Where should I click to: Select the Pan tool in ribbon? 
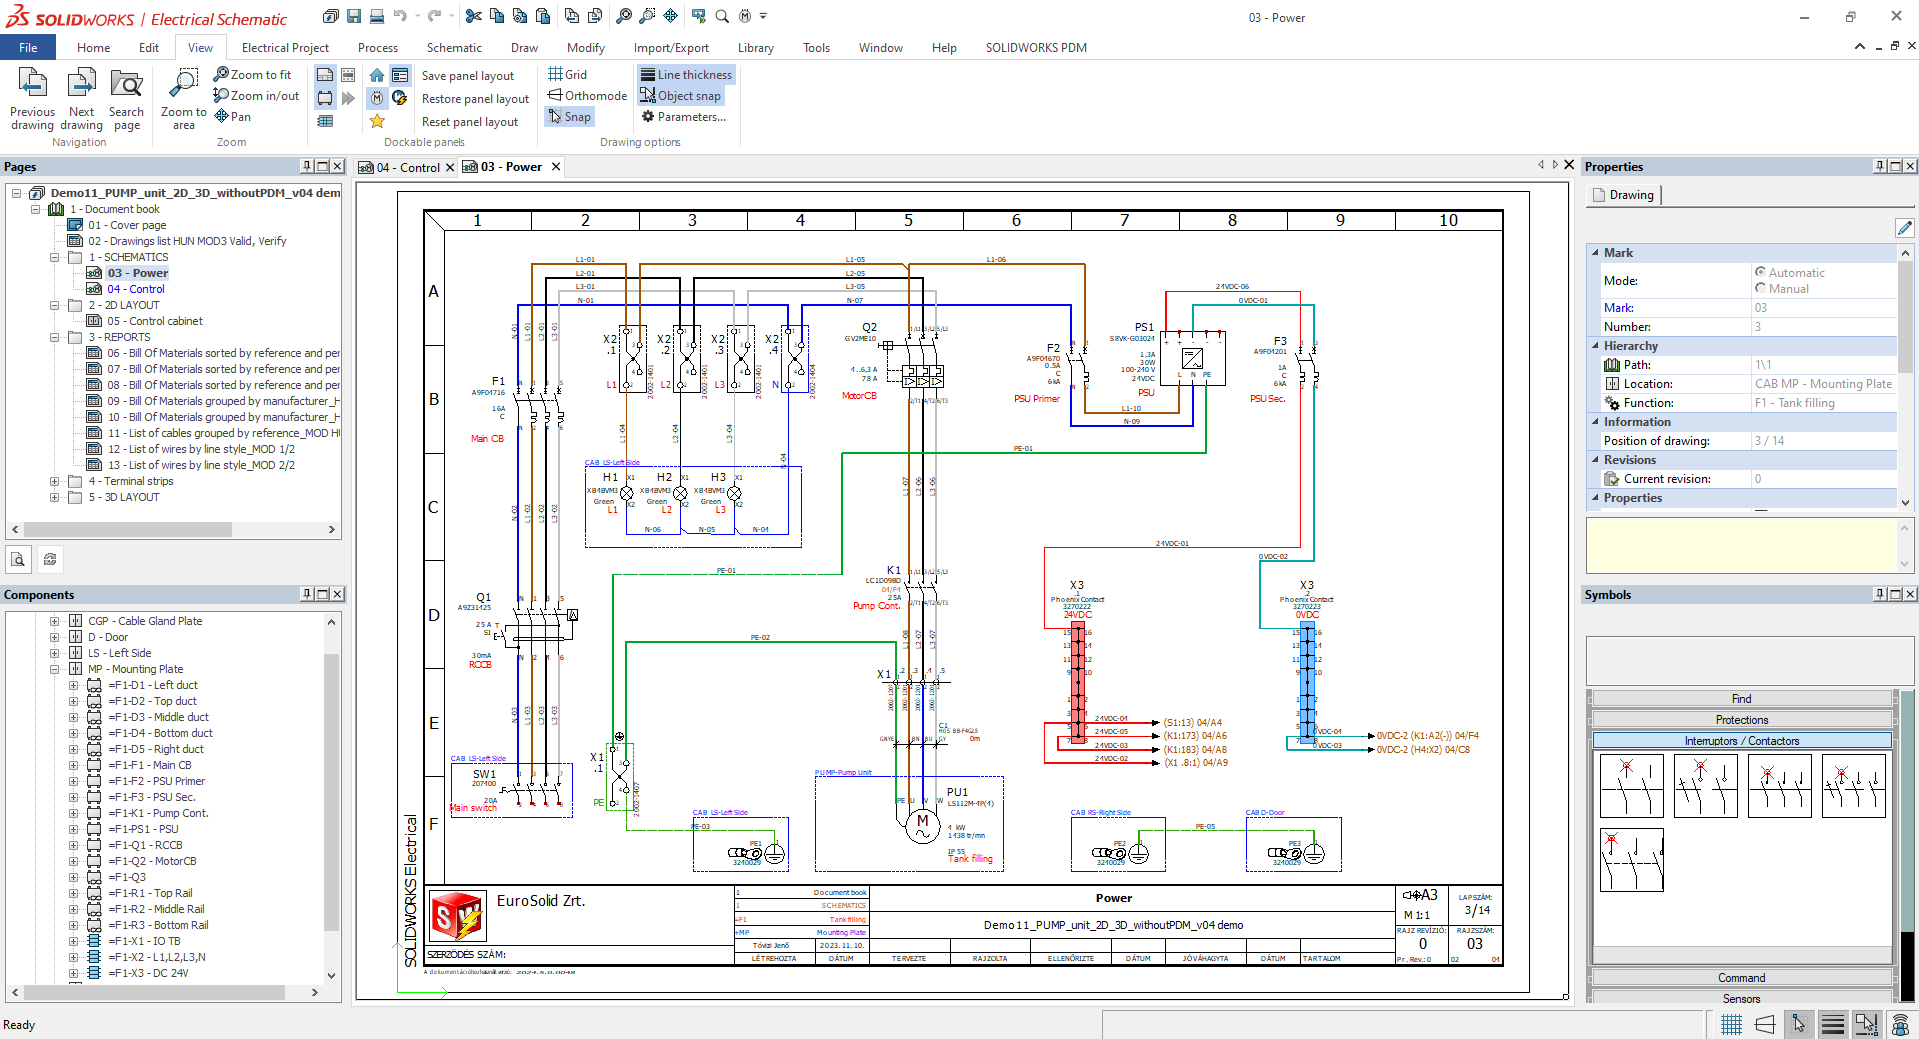[x=232, y=117]
